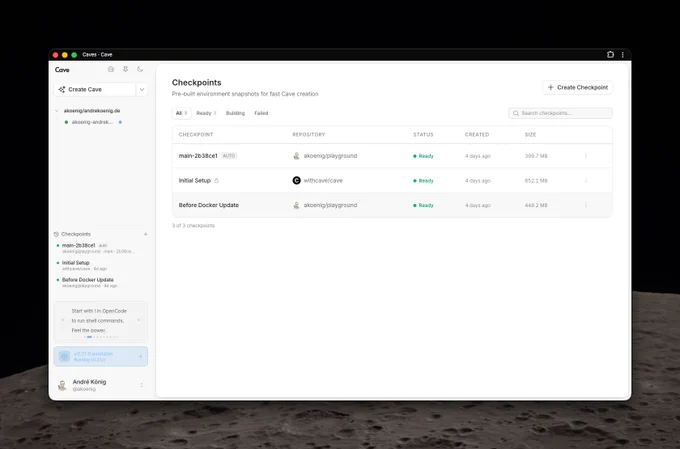Screen dimensions: 680x449
Task: Open main-2b38ce1 in the sidebar checkpoints list
Action: coord(100,248)
